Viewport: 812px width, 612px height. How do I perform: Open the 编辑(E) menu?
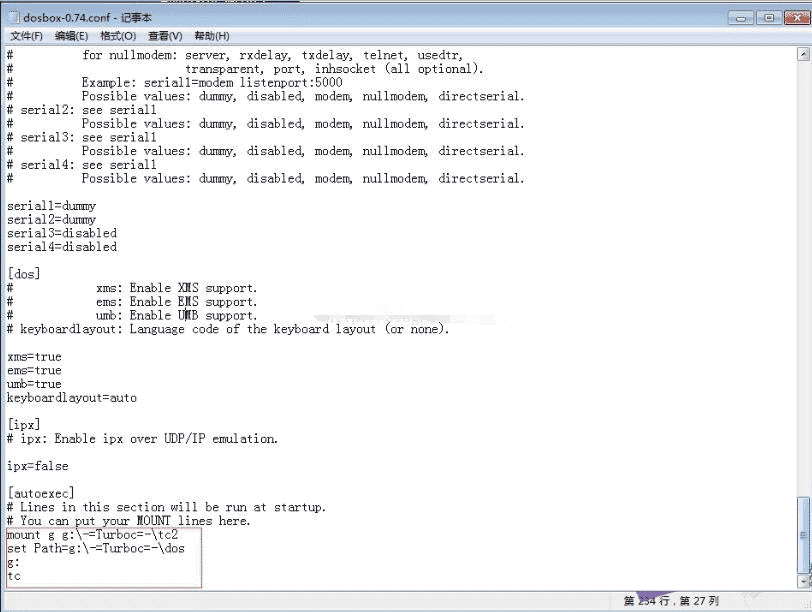(71, 36)
